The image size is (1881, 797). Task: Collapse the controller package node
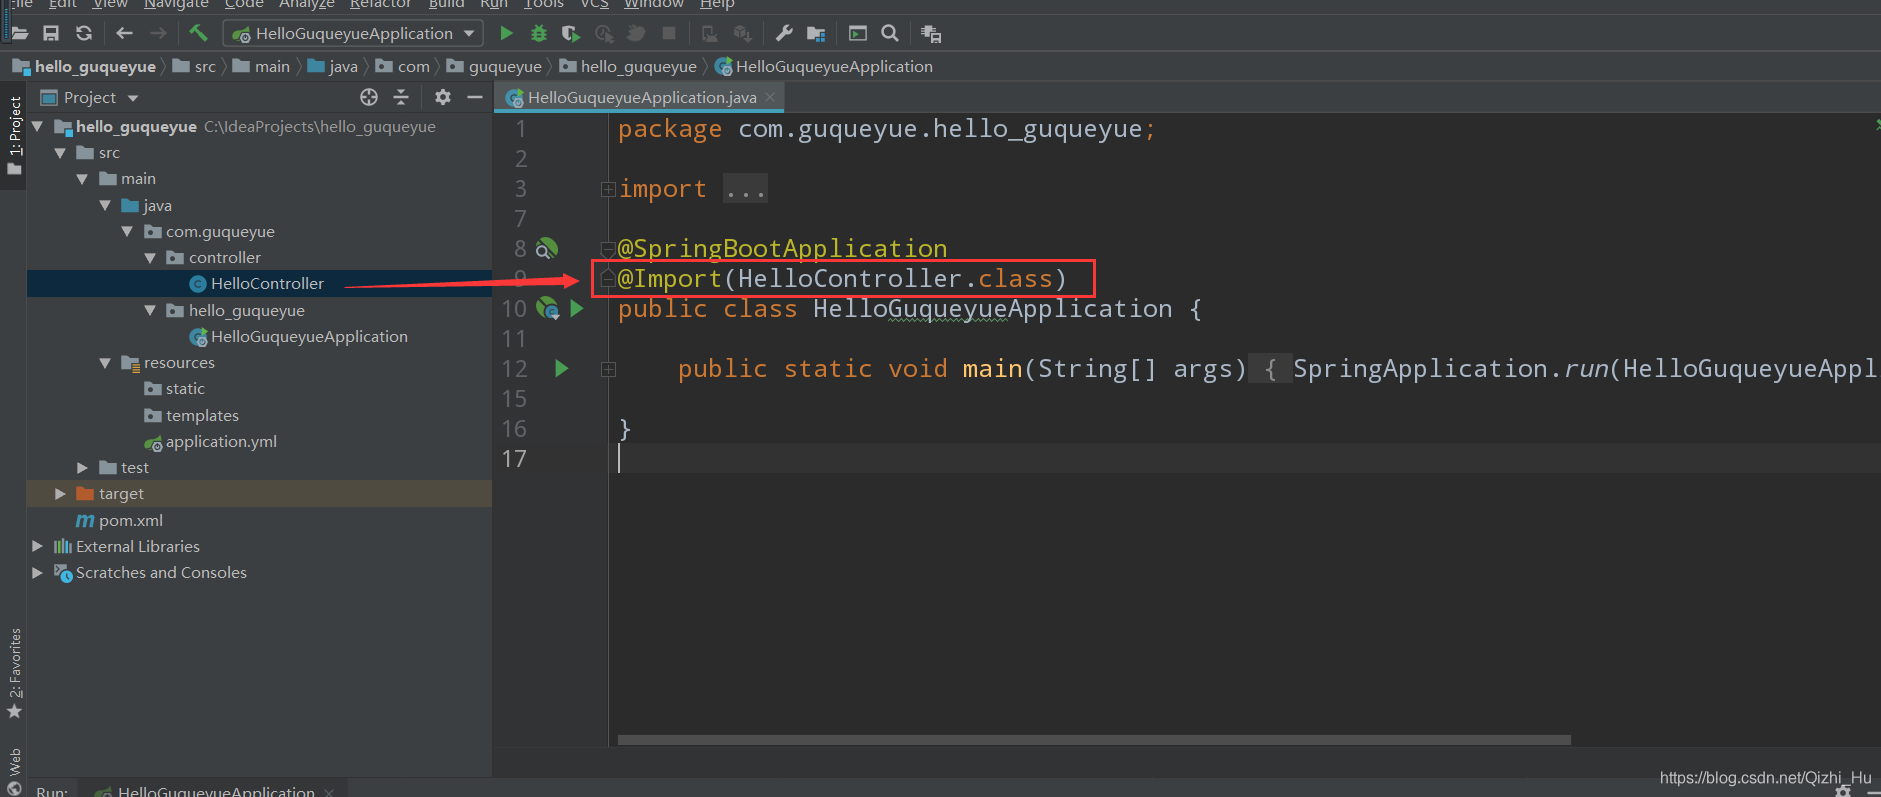[150, 257]
